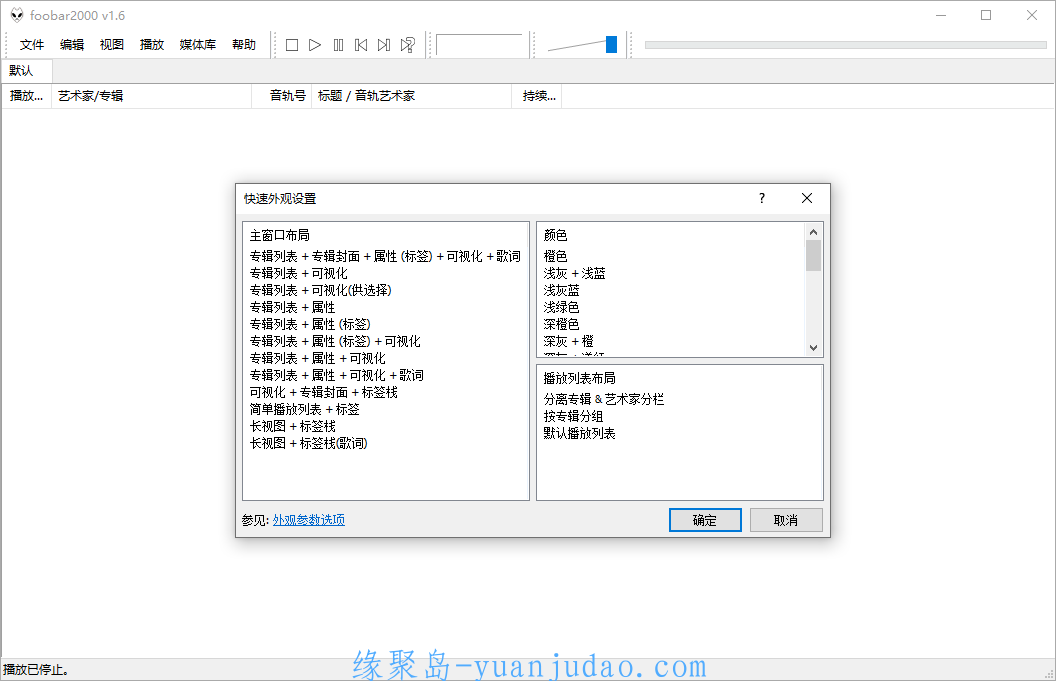Choose the 橙色 color scheme
1056x681 pixels.
pyautogui.click(x=556, y=257)
